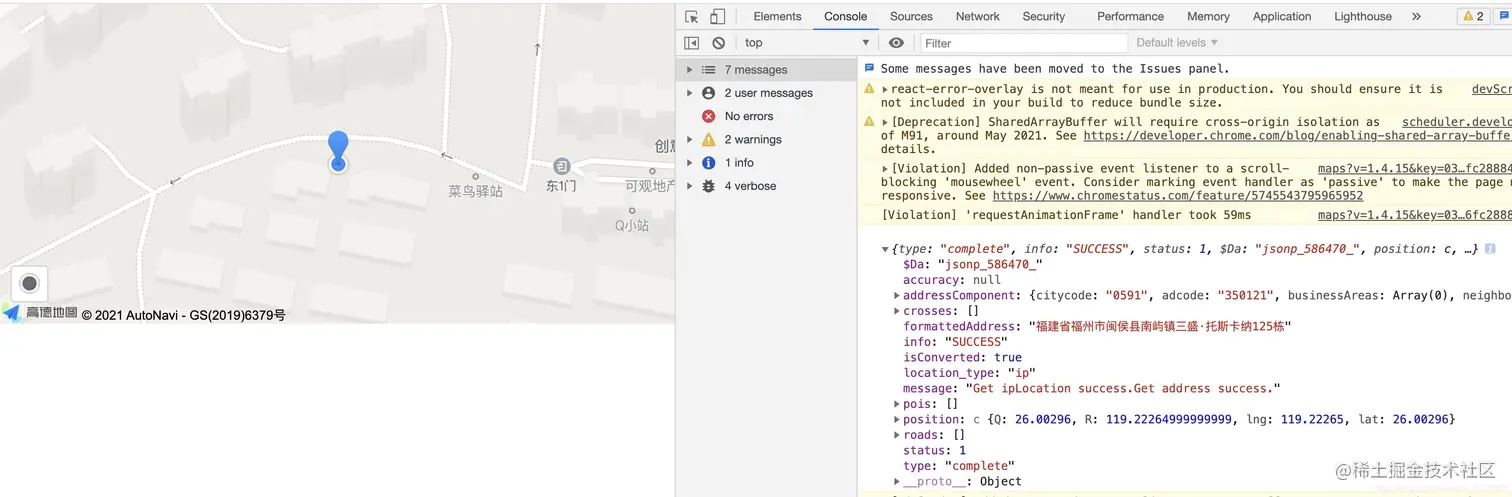The width and height of the screenshot is (1512, 497).
Task: Open the developer.chrome.com shared-array-buffer link
Action: click(x=1297, y=136)
